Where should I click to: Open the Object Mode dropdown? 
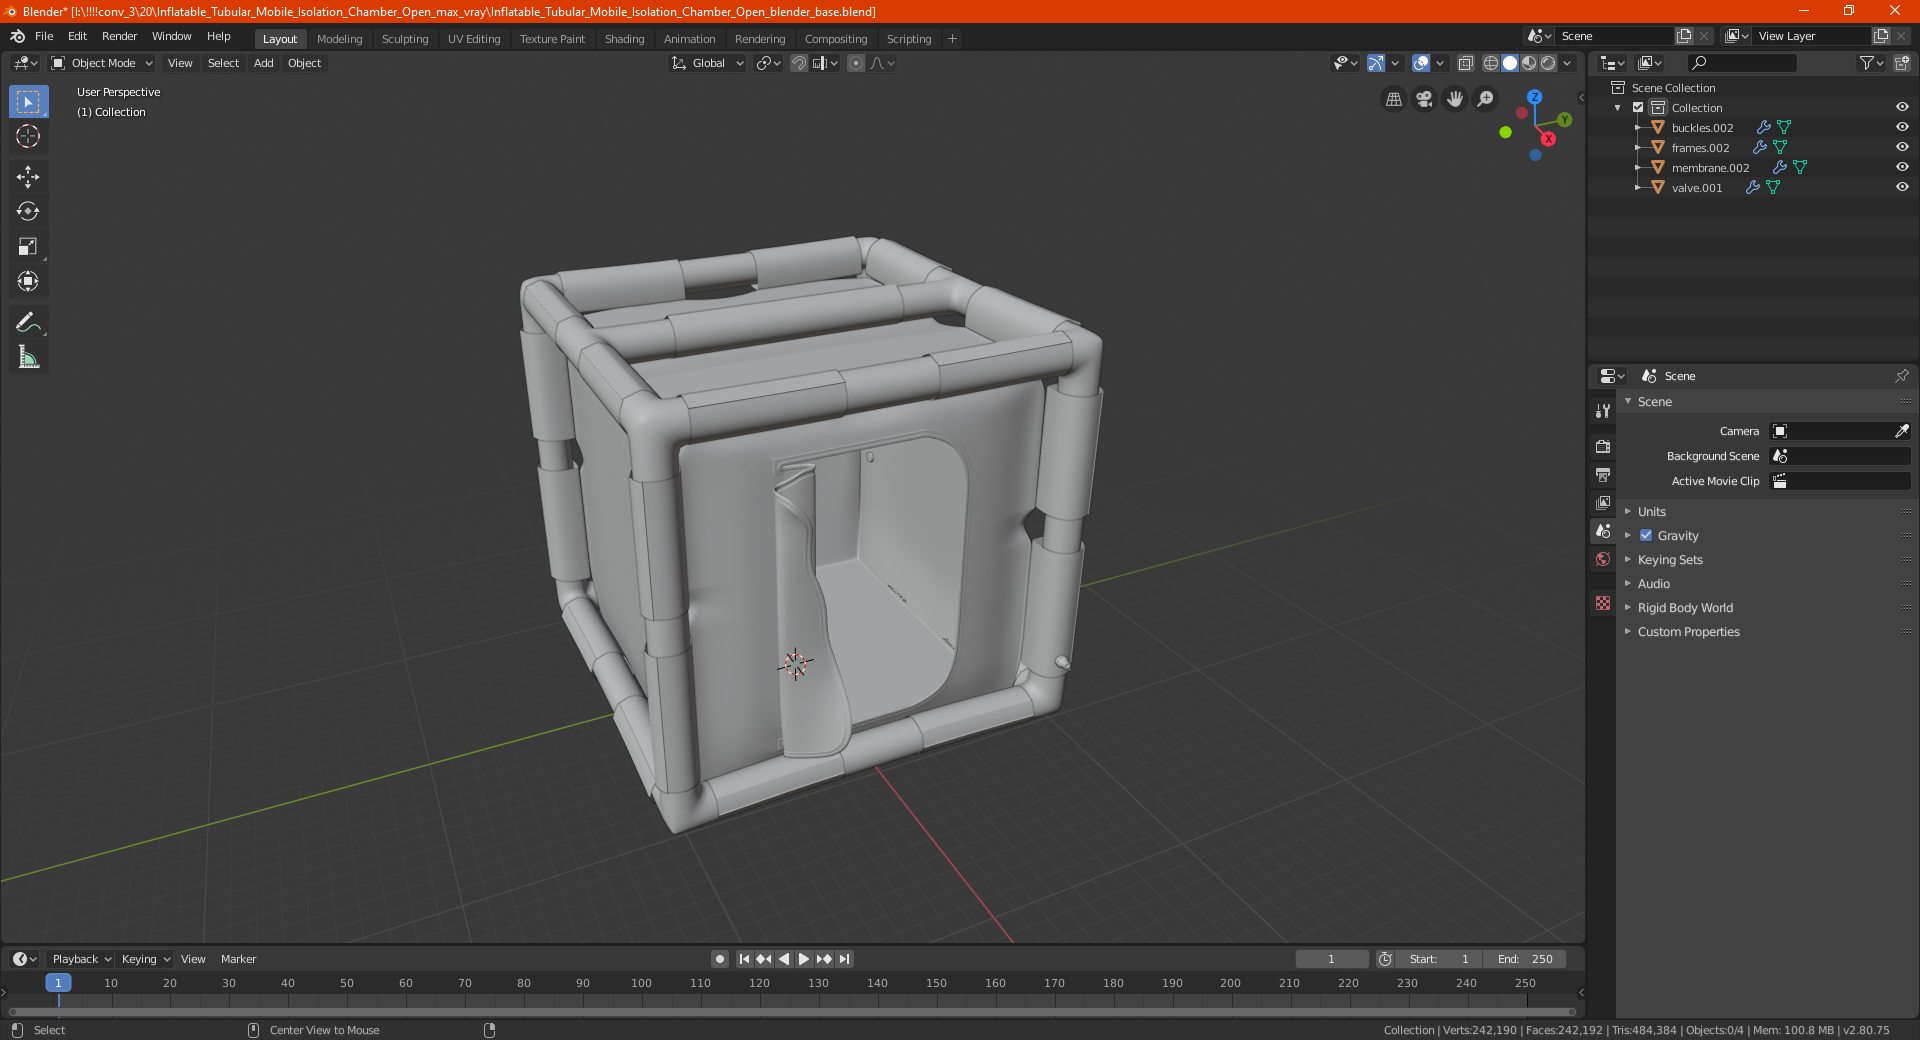pyautogui.click(x=102, y=63)
